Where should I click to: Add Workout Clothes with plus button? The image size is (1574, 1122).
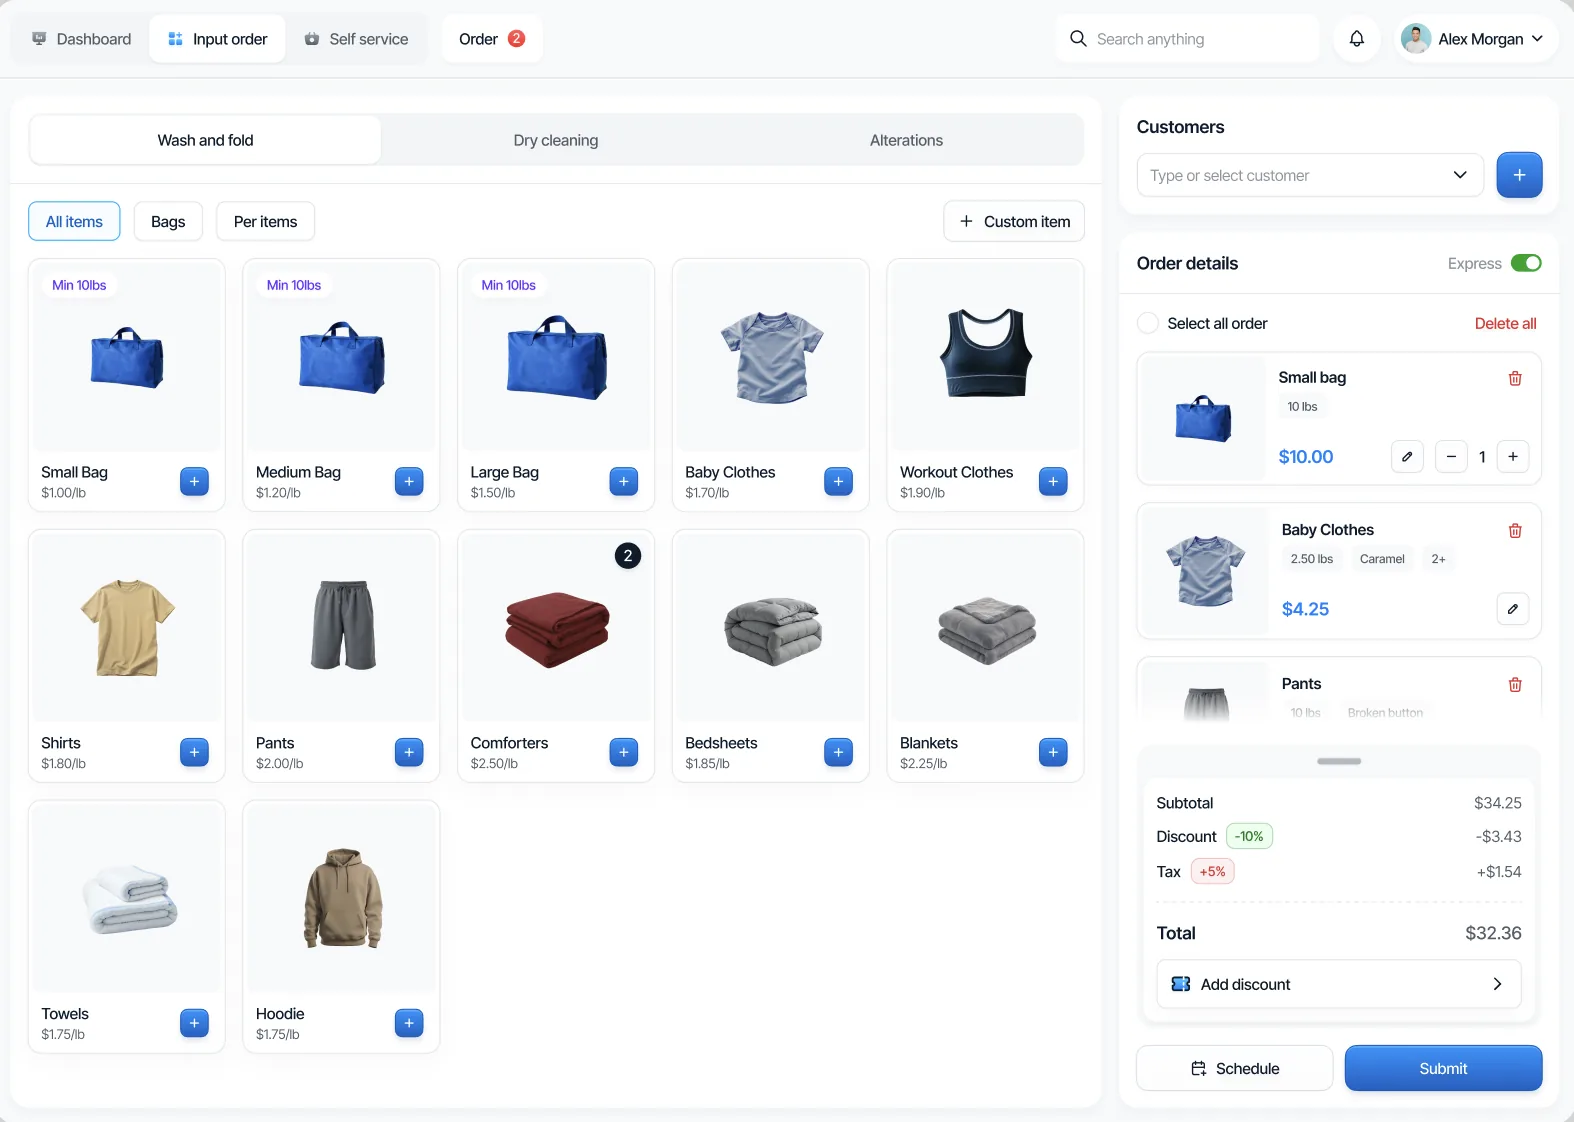coord(1053,481)
